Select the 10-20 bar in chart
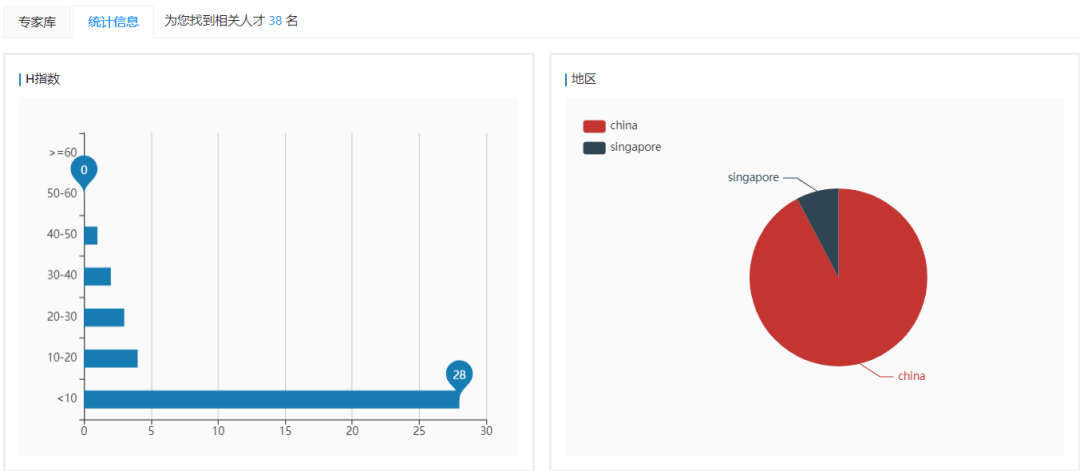Viewport: 1080px width, 471px height. pyautogui.click(x=111, y=358)
